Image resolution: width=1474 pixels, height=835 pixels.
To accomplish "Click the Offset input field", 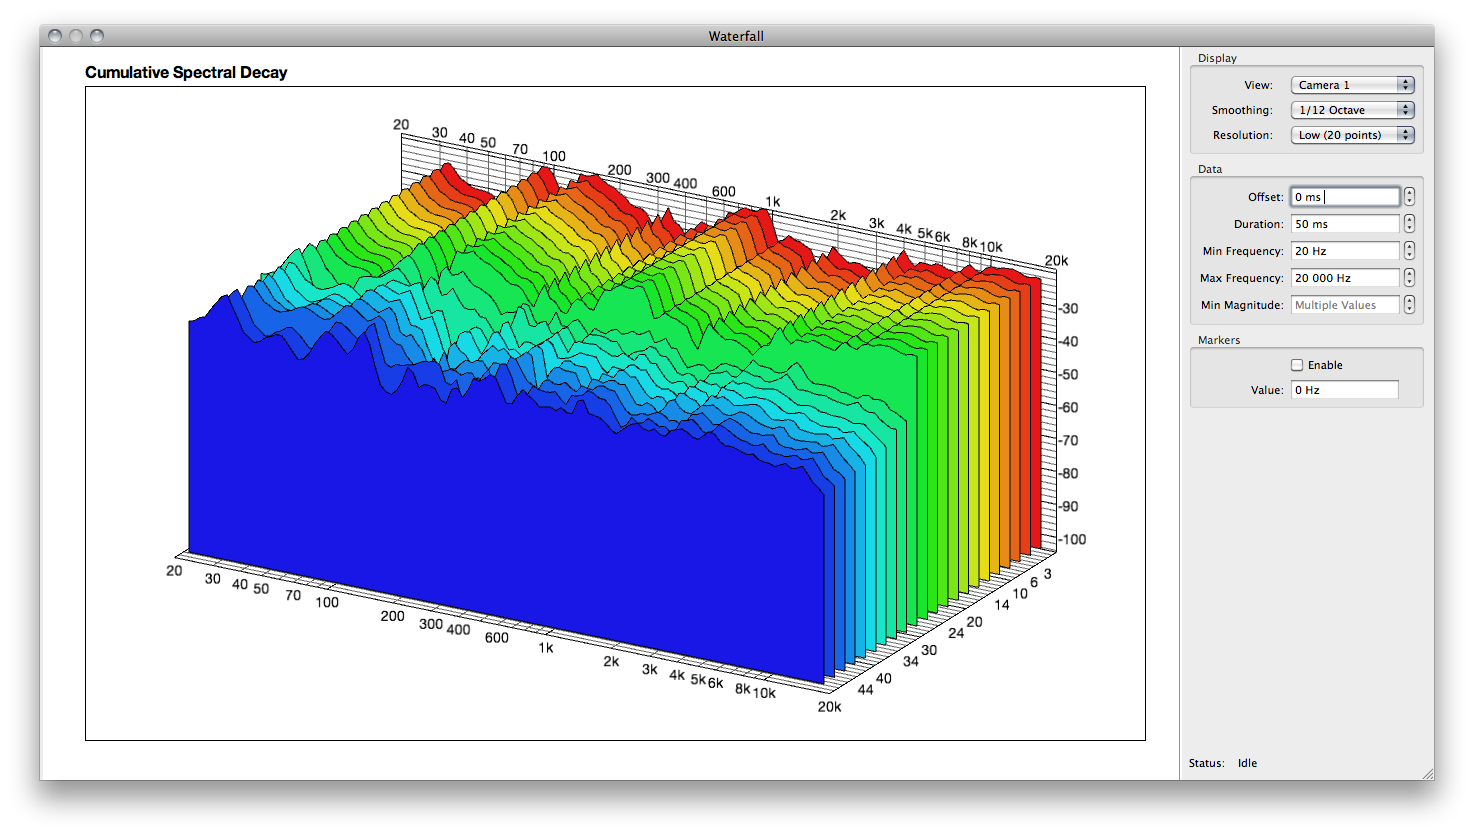I will pos(1345,197).
